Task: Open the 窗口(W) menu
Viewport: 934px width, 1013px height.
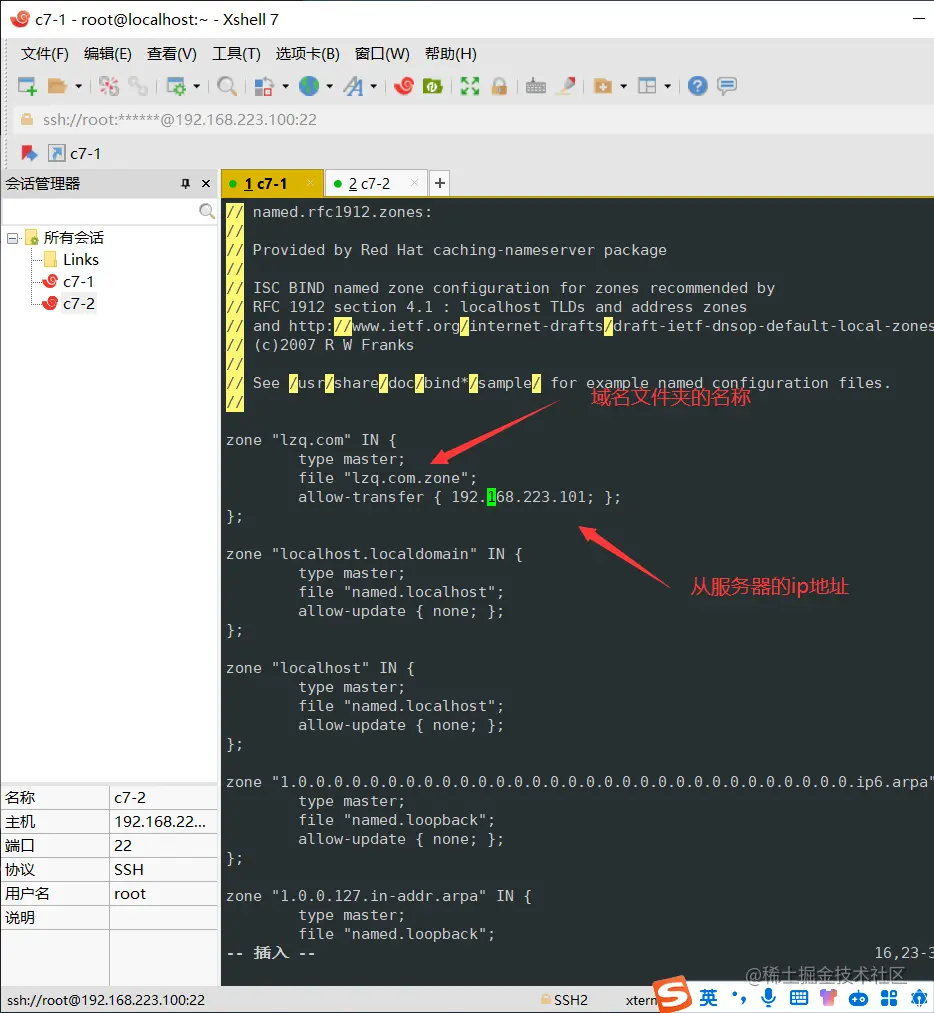Action: [x=382, y=54]
